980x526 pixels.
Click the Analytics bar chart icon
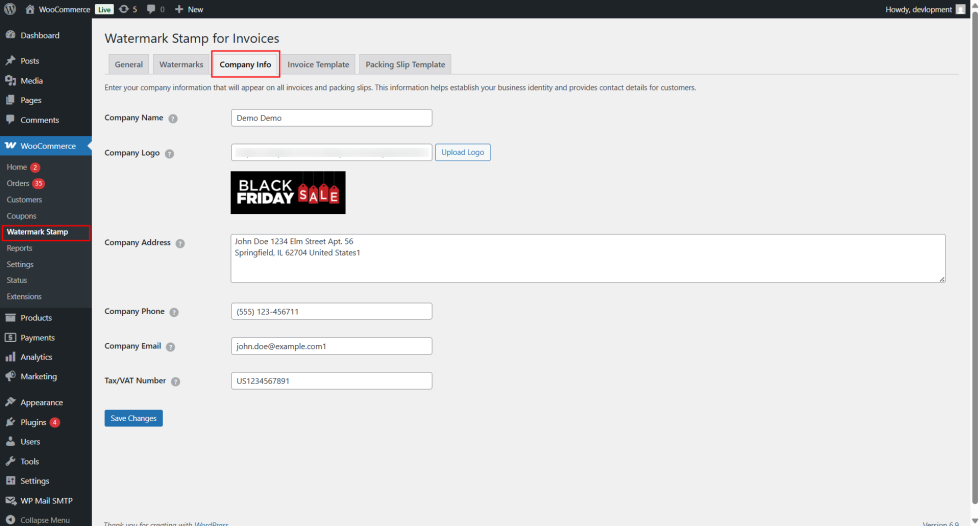10,357
